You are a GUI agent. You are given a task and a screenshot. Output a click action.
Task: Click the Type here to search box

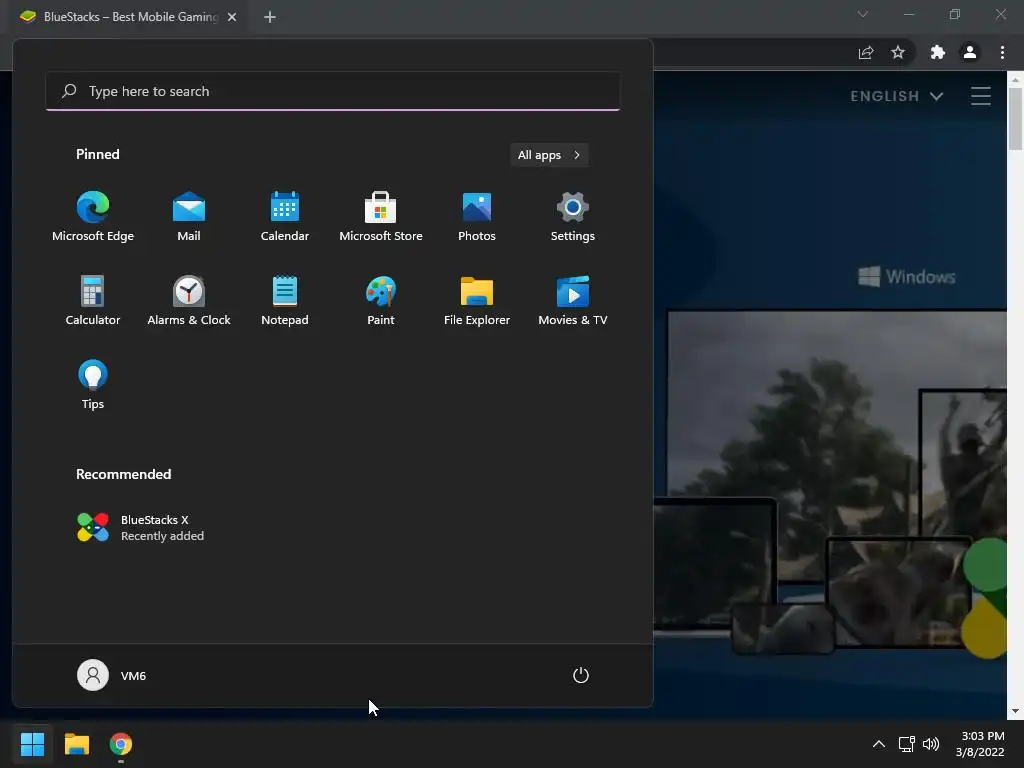click(333, 91)
